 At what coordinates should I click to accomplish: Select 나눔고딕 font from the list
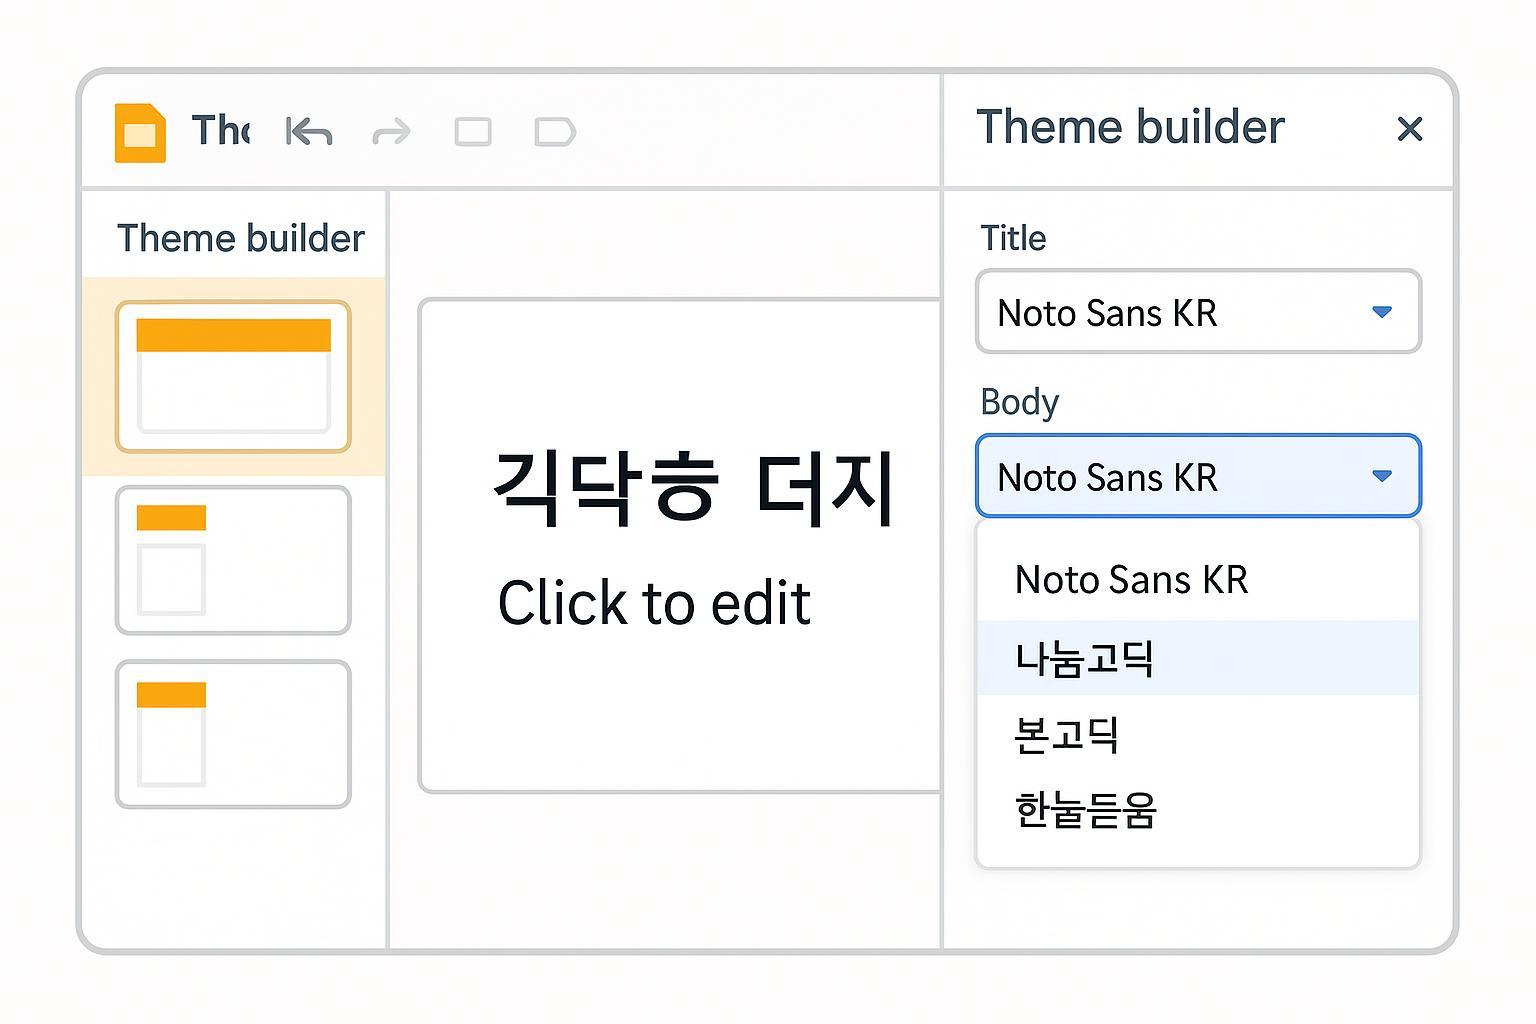[x=1085, y=659]
